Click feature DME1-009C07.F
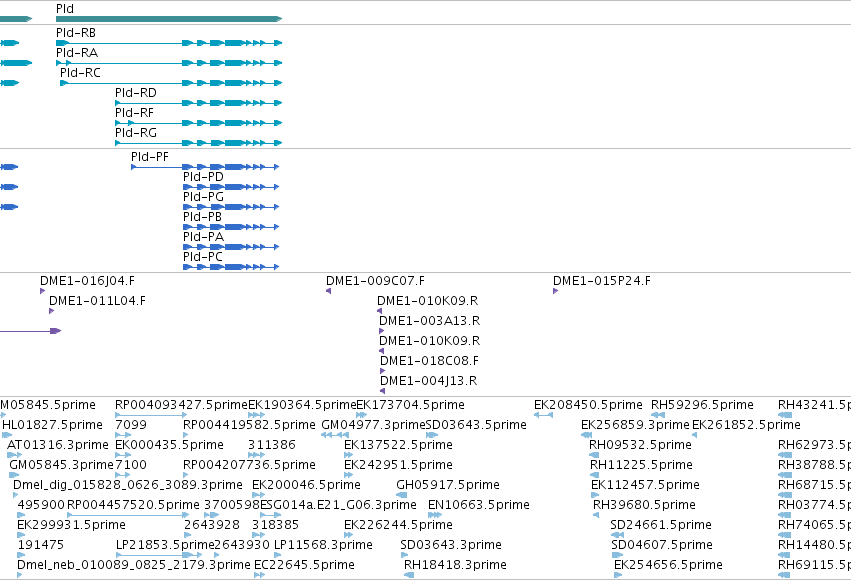Viewport: 851px width, 580px height. 375,282
